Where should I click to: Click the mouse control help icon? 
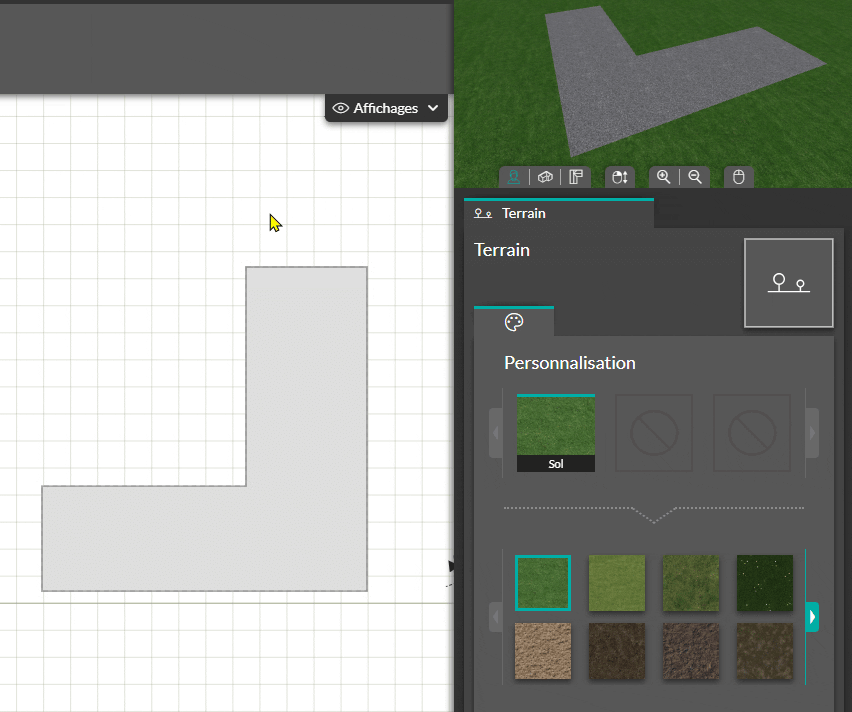tap(738, 177)
